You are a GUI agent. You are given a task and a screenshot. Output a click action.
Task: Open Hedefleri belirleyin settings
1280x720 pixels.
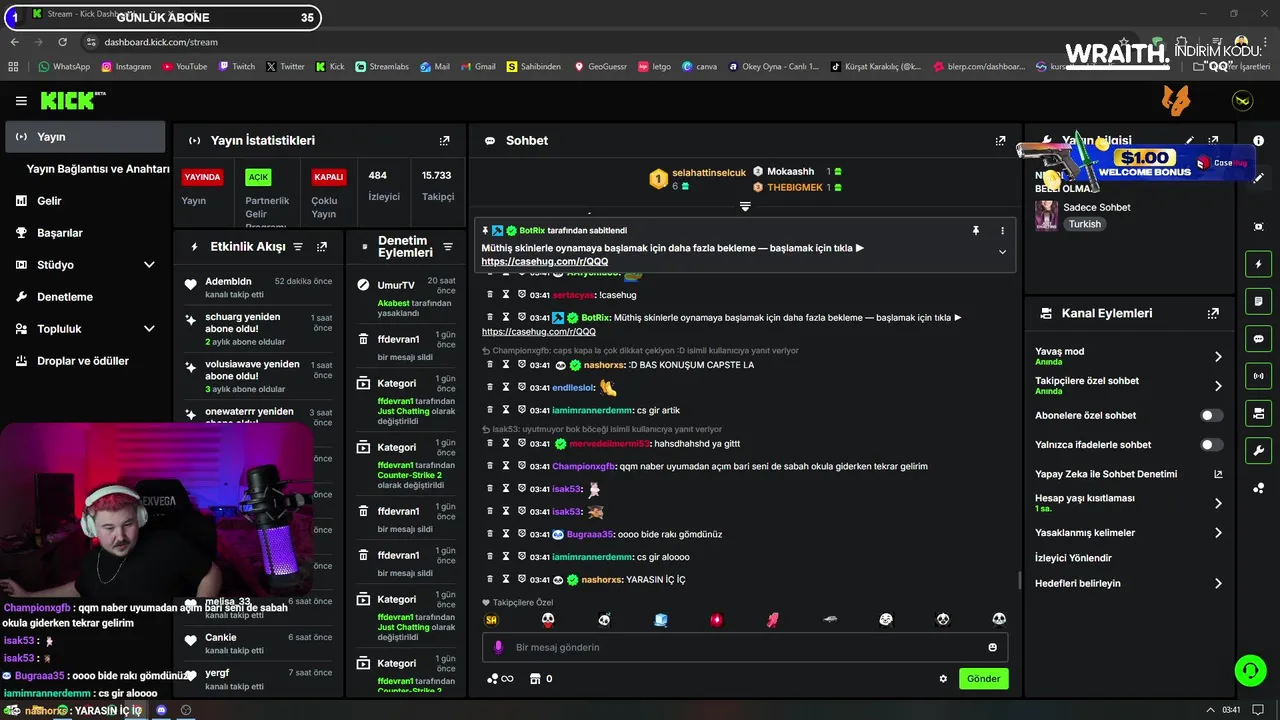click(1128, 583)
